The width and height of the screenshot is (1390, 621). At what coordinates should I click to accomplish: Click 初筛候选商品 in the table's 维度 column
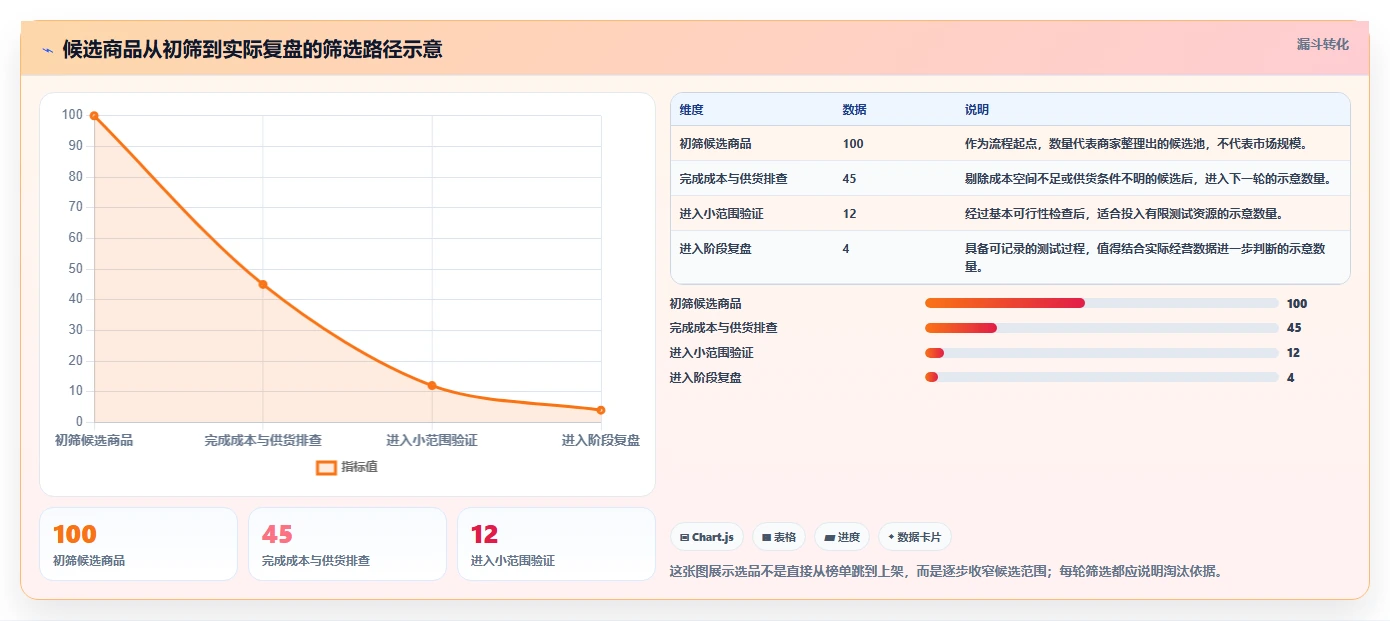[715, 144]
